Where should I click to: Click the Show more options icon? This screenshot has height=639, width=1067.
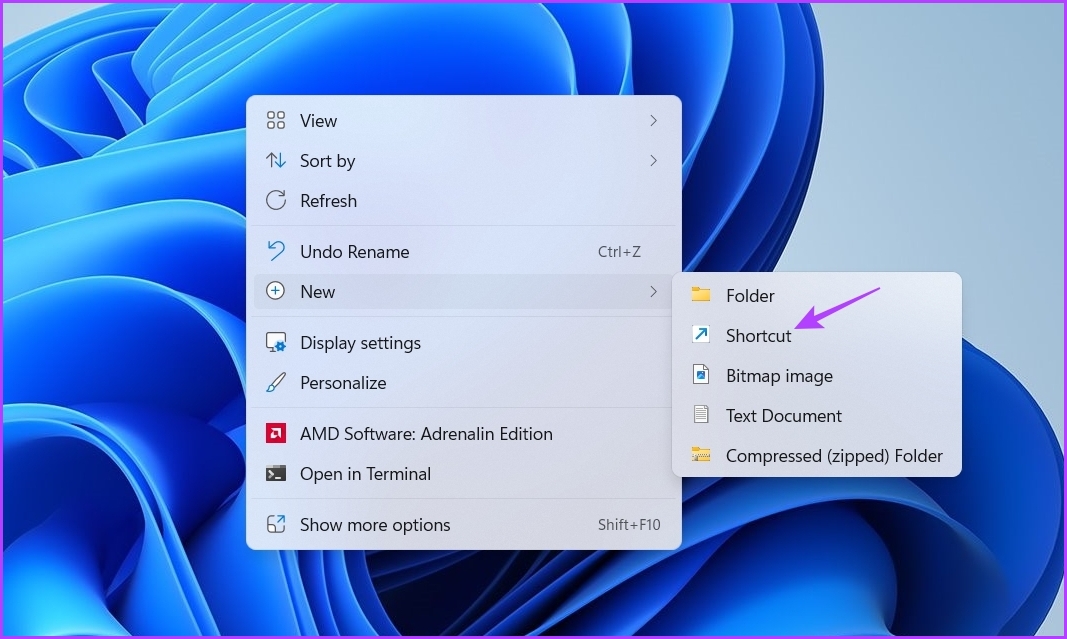coord(276,524)
